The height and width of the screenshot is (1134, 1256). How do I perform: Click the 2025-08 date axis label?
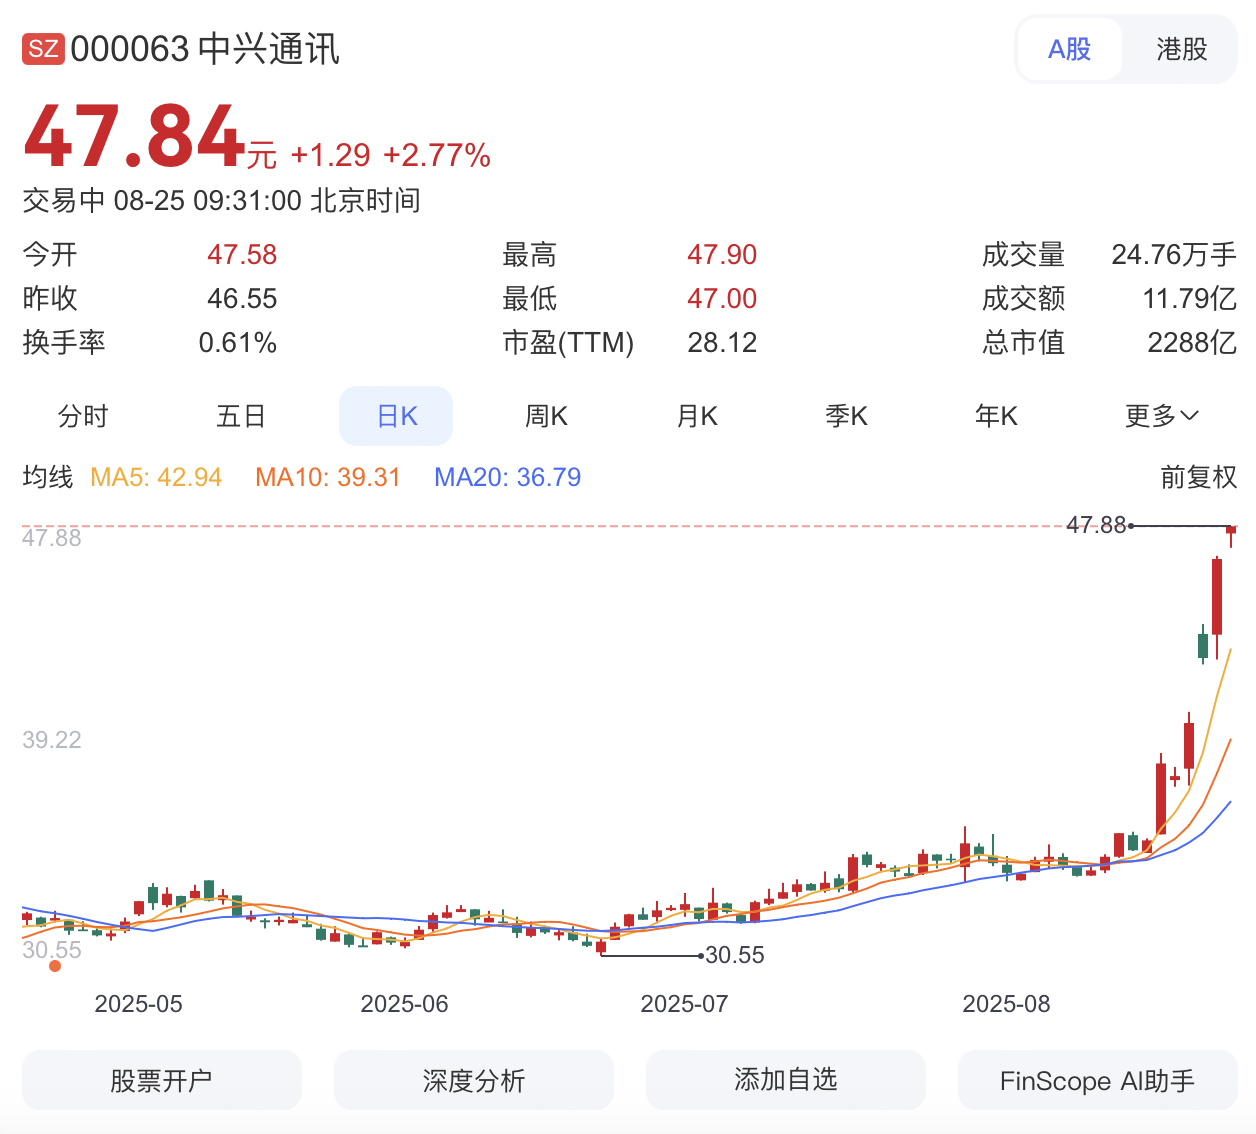1007,1004
